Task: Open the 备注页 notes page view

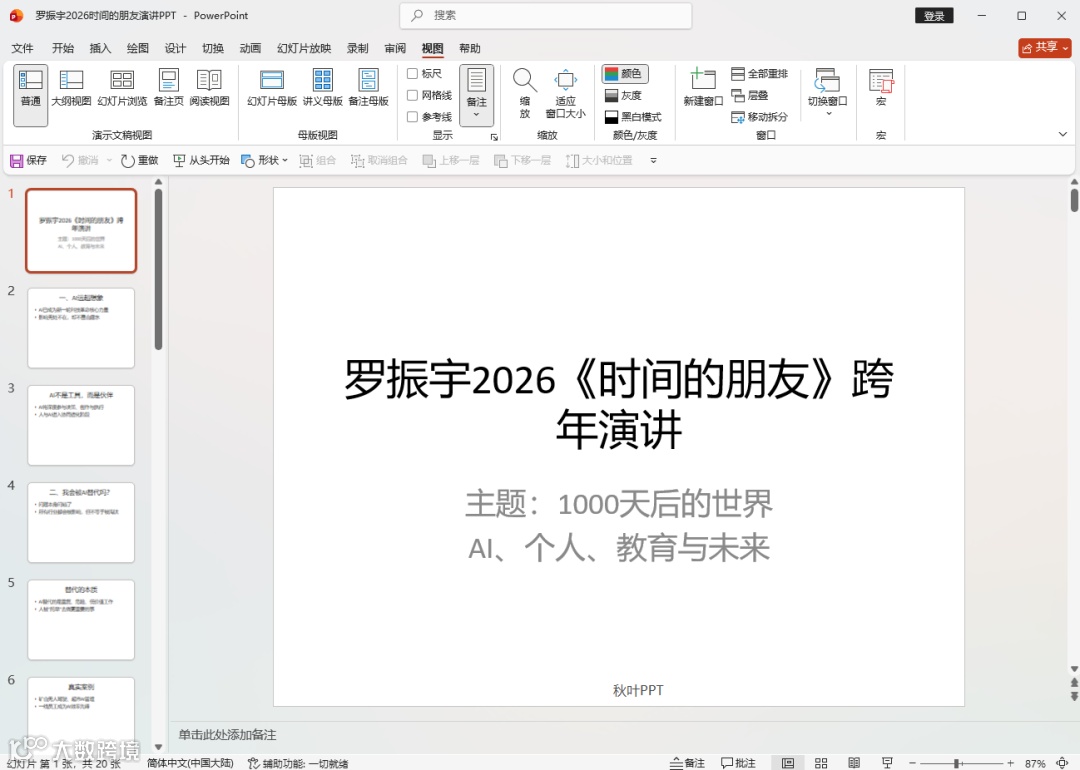Action: [169, 88]
